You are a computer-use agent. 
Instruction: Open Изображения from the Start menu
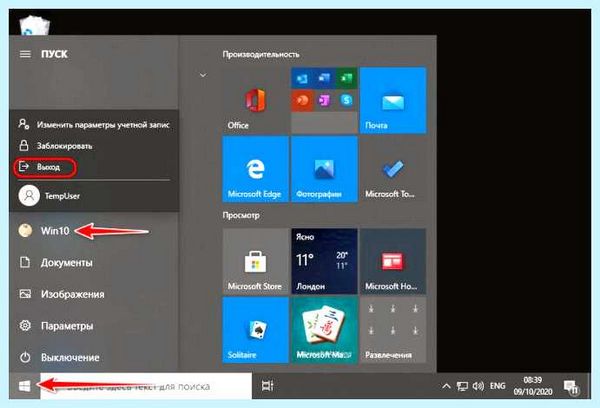pyautogui.click(x=93, y=294)
